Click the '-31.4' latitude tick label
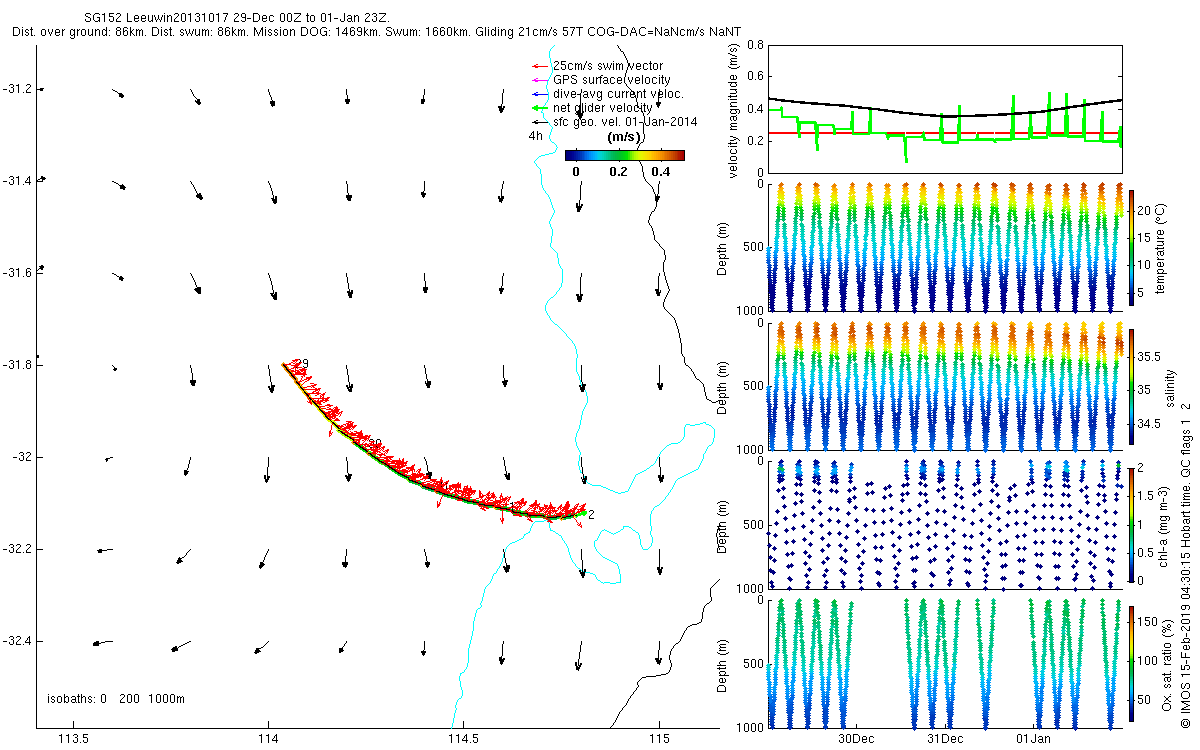The height and width of the screenshot is (750, 1200). (18, 181)
